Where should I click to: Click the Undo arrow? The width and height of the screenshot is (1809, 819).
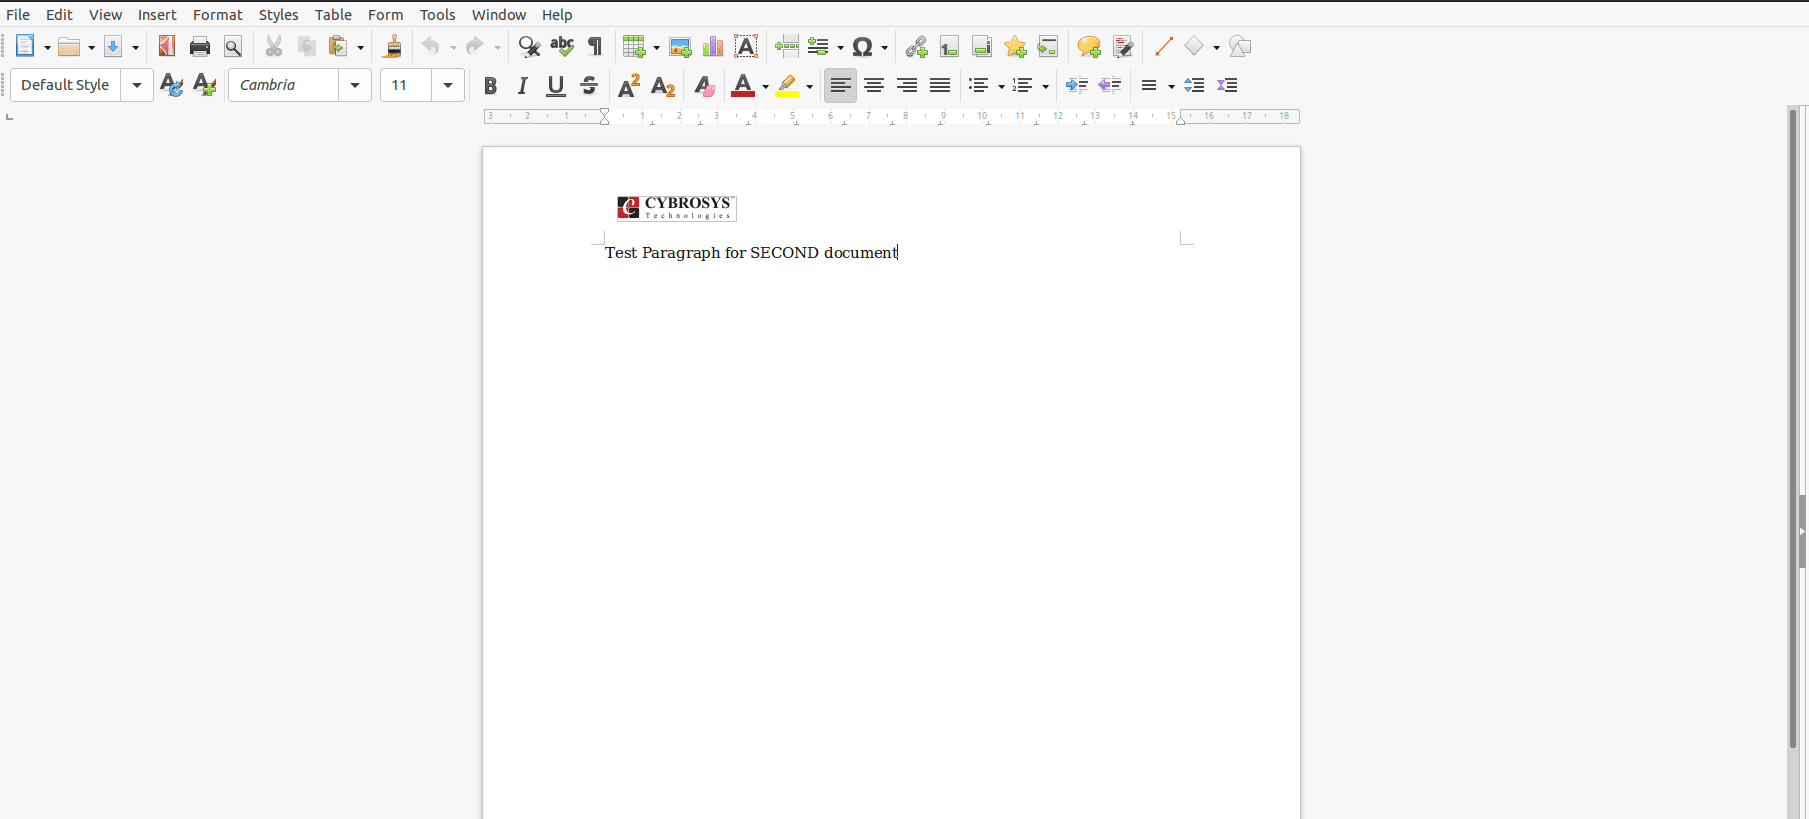click(430, 46)
